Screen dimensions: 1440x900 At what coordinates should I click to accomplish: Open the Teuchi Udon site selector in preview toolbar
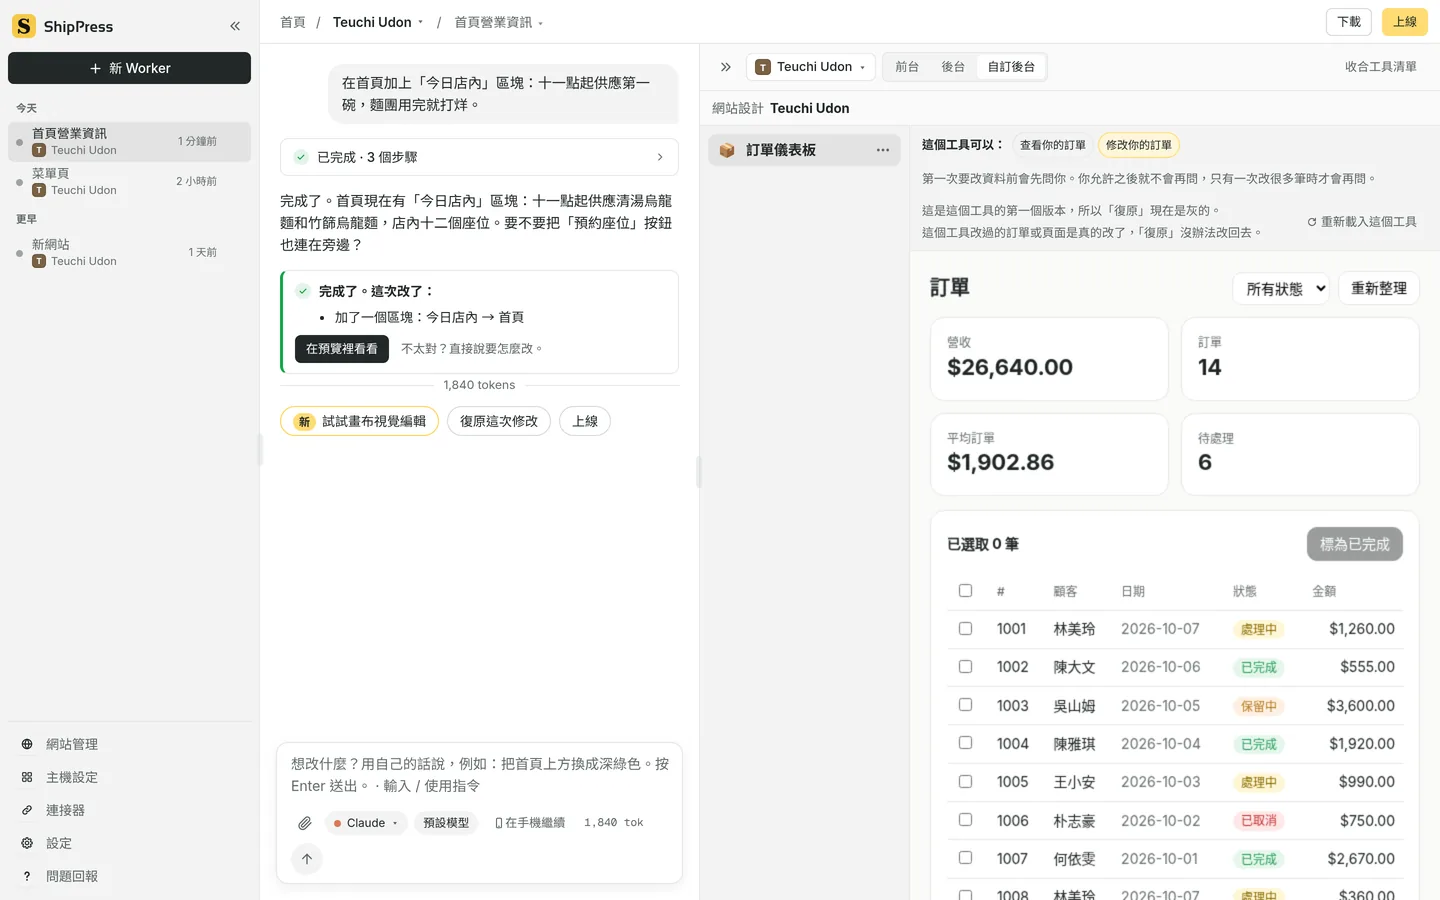(x=811, y=67)
